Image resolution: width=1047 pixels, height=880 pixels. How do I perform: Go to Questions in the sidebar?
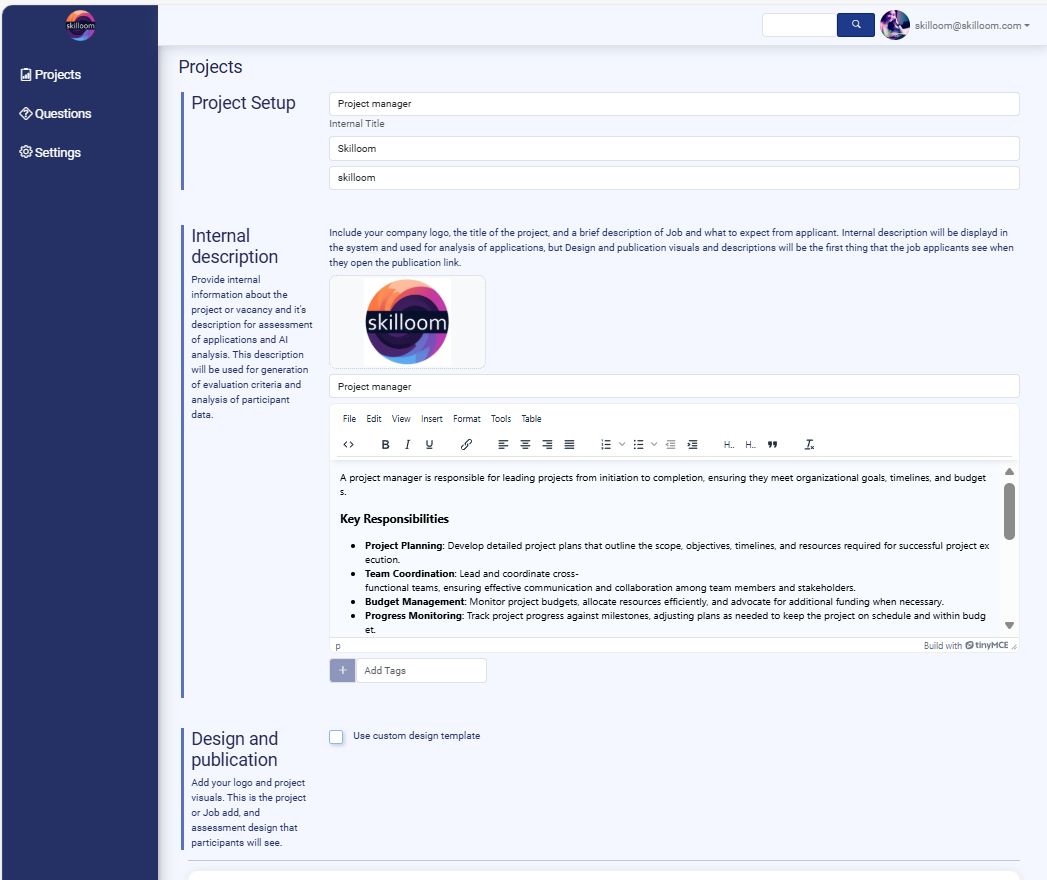click(x=56, y=114)
